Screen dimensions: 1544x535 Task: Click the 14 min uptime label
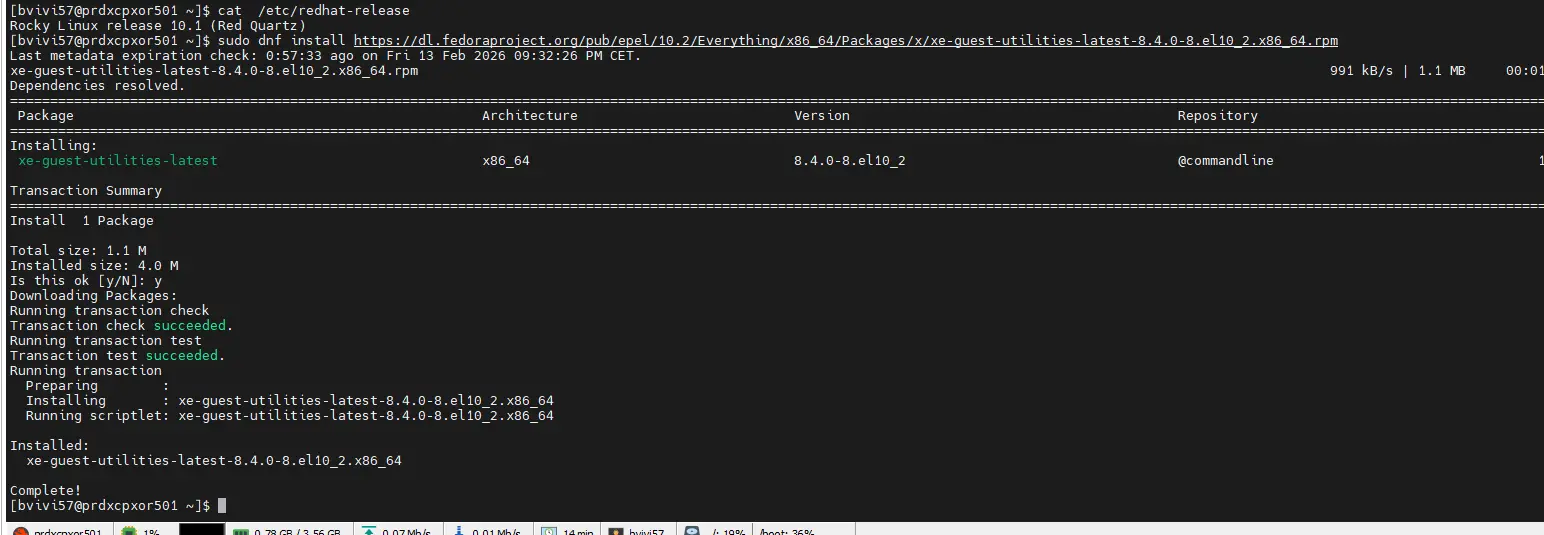tap(578, 531)
